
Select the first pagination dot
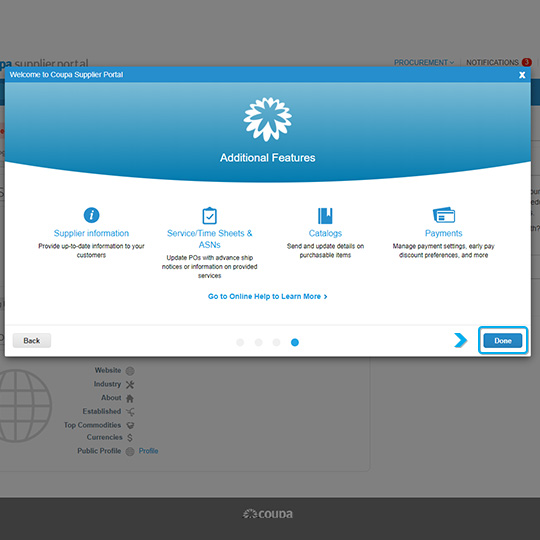240,342
